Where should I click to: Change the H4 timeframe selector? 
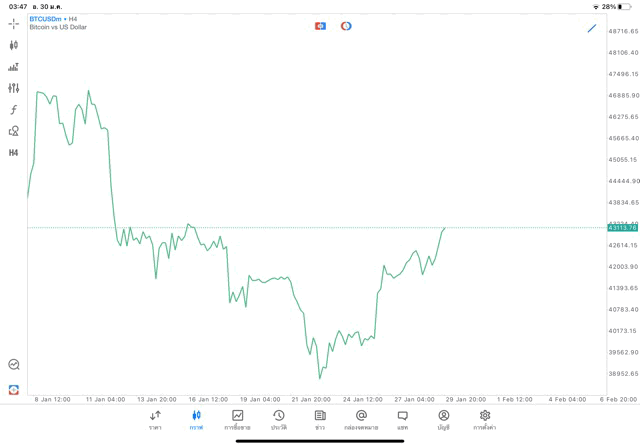[14, 153]
